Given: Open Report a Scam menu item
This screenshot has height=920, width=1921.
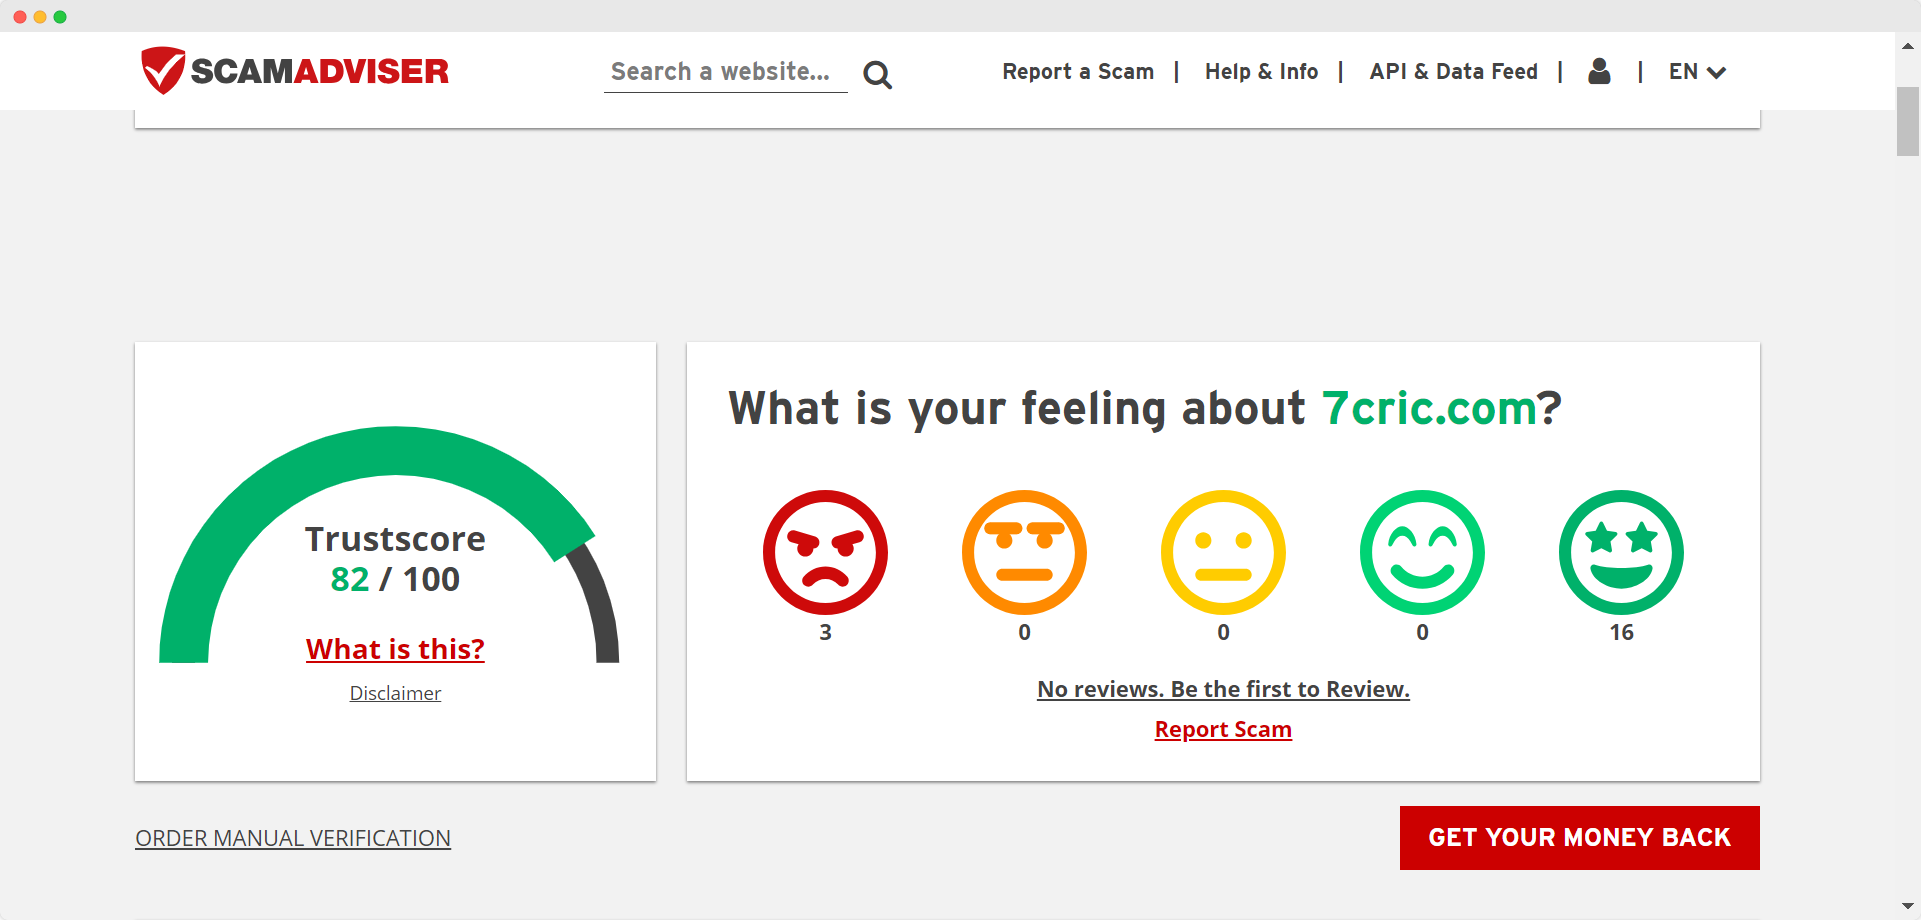Looking at the screenshot, I should 1078,72.
